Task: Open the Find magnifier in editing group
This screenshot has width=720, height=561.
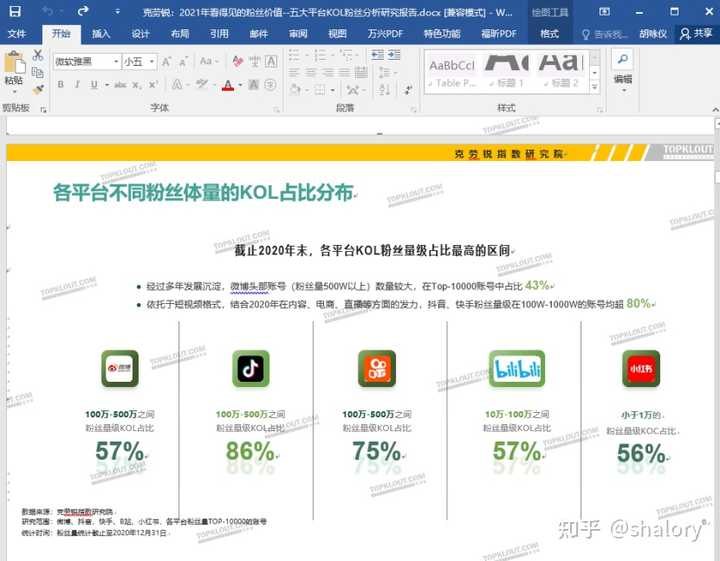Action: pos(622,60)
